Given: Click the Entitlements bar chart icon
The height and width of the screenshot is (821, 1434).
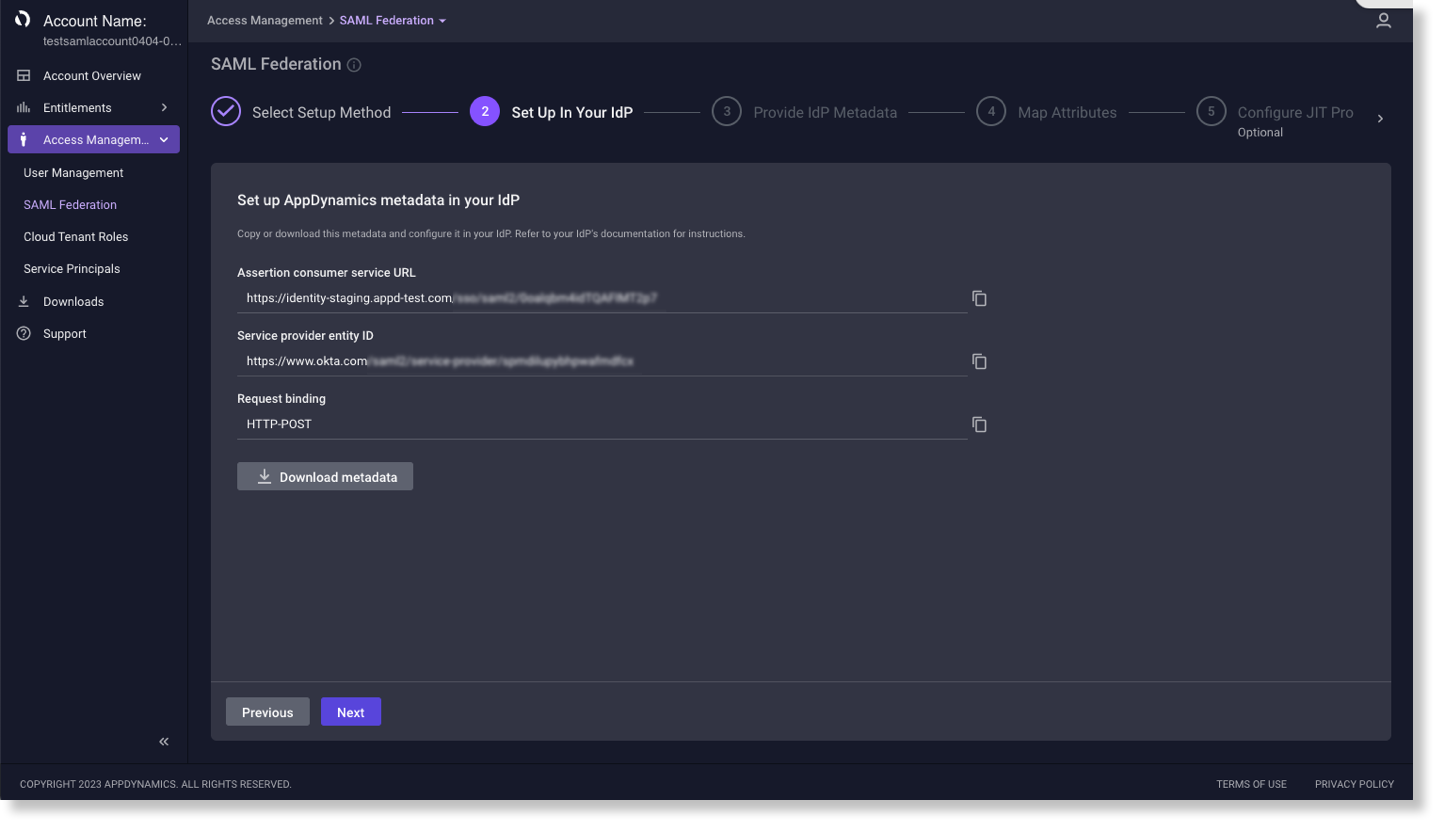Looking at the screenshot, I should [23, 108].
